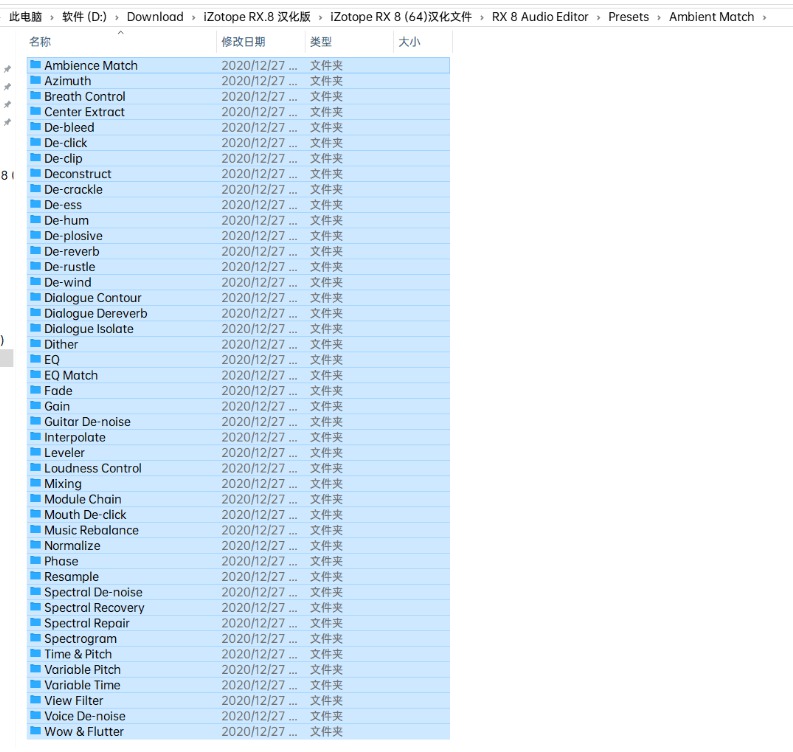793x752 pixels.
Task: Click the Deconstruct folder icon
Action: [35, 173]
